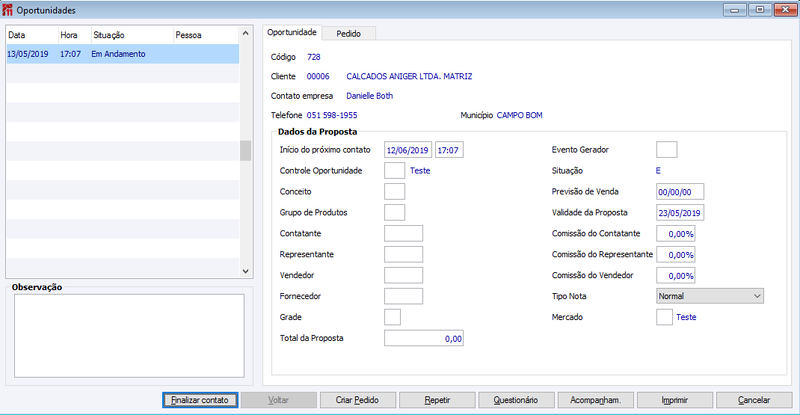
Task: Click telephone number 051 598-1955
Action: [x=332, y=115]
